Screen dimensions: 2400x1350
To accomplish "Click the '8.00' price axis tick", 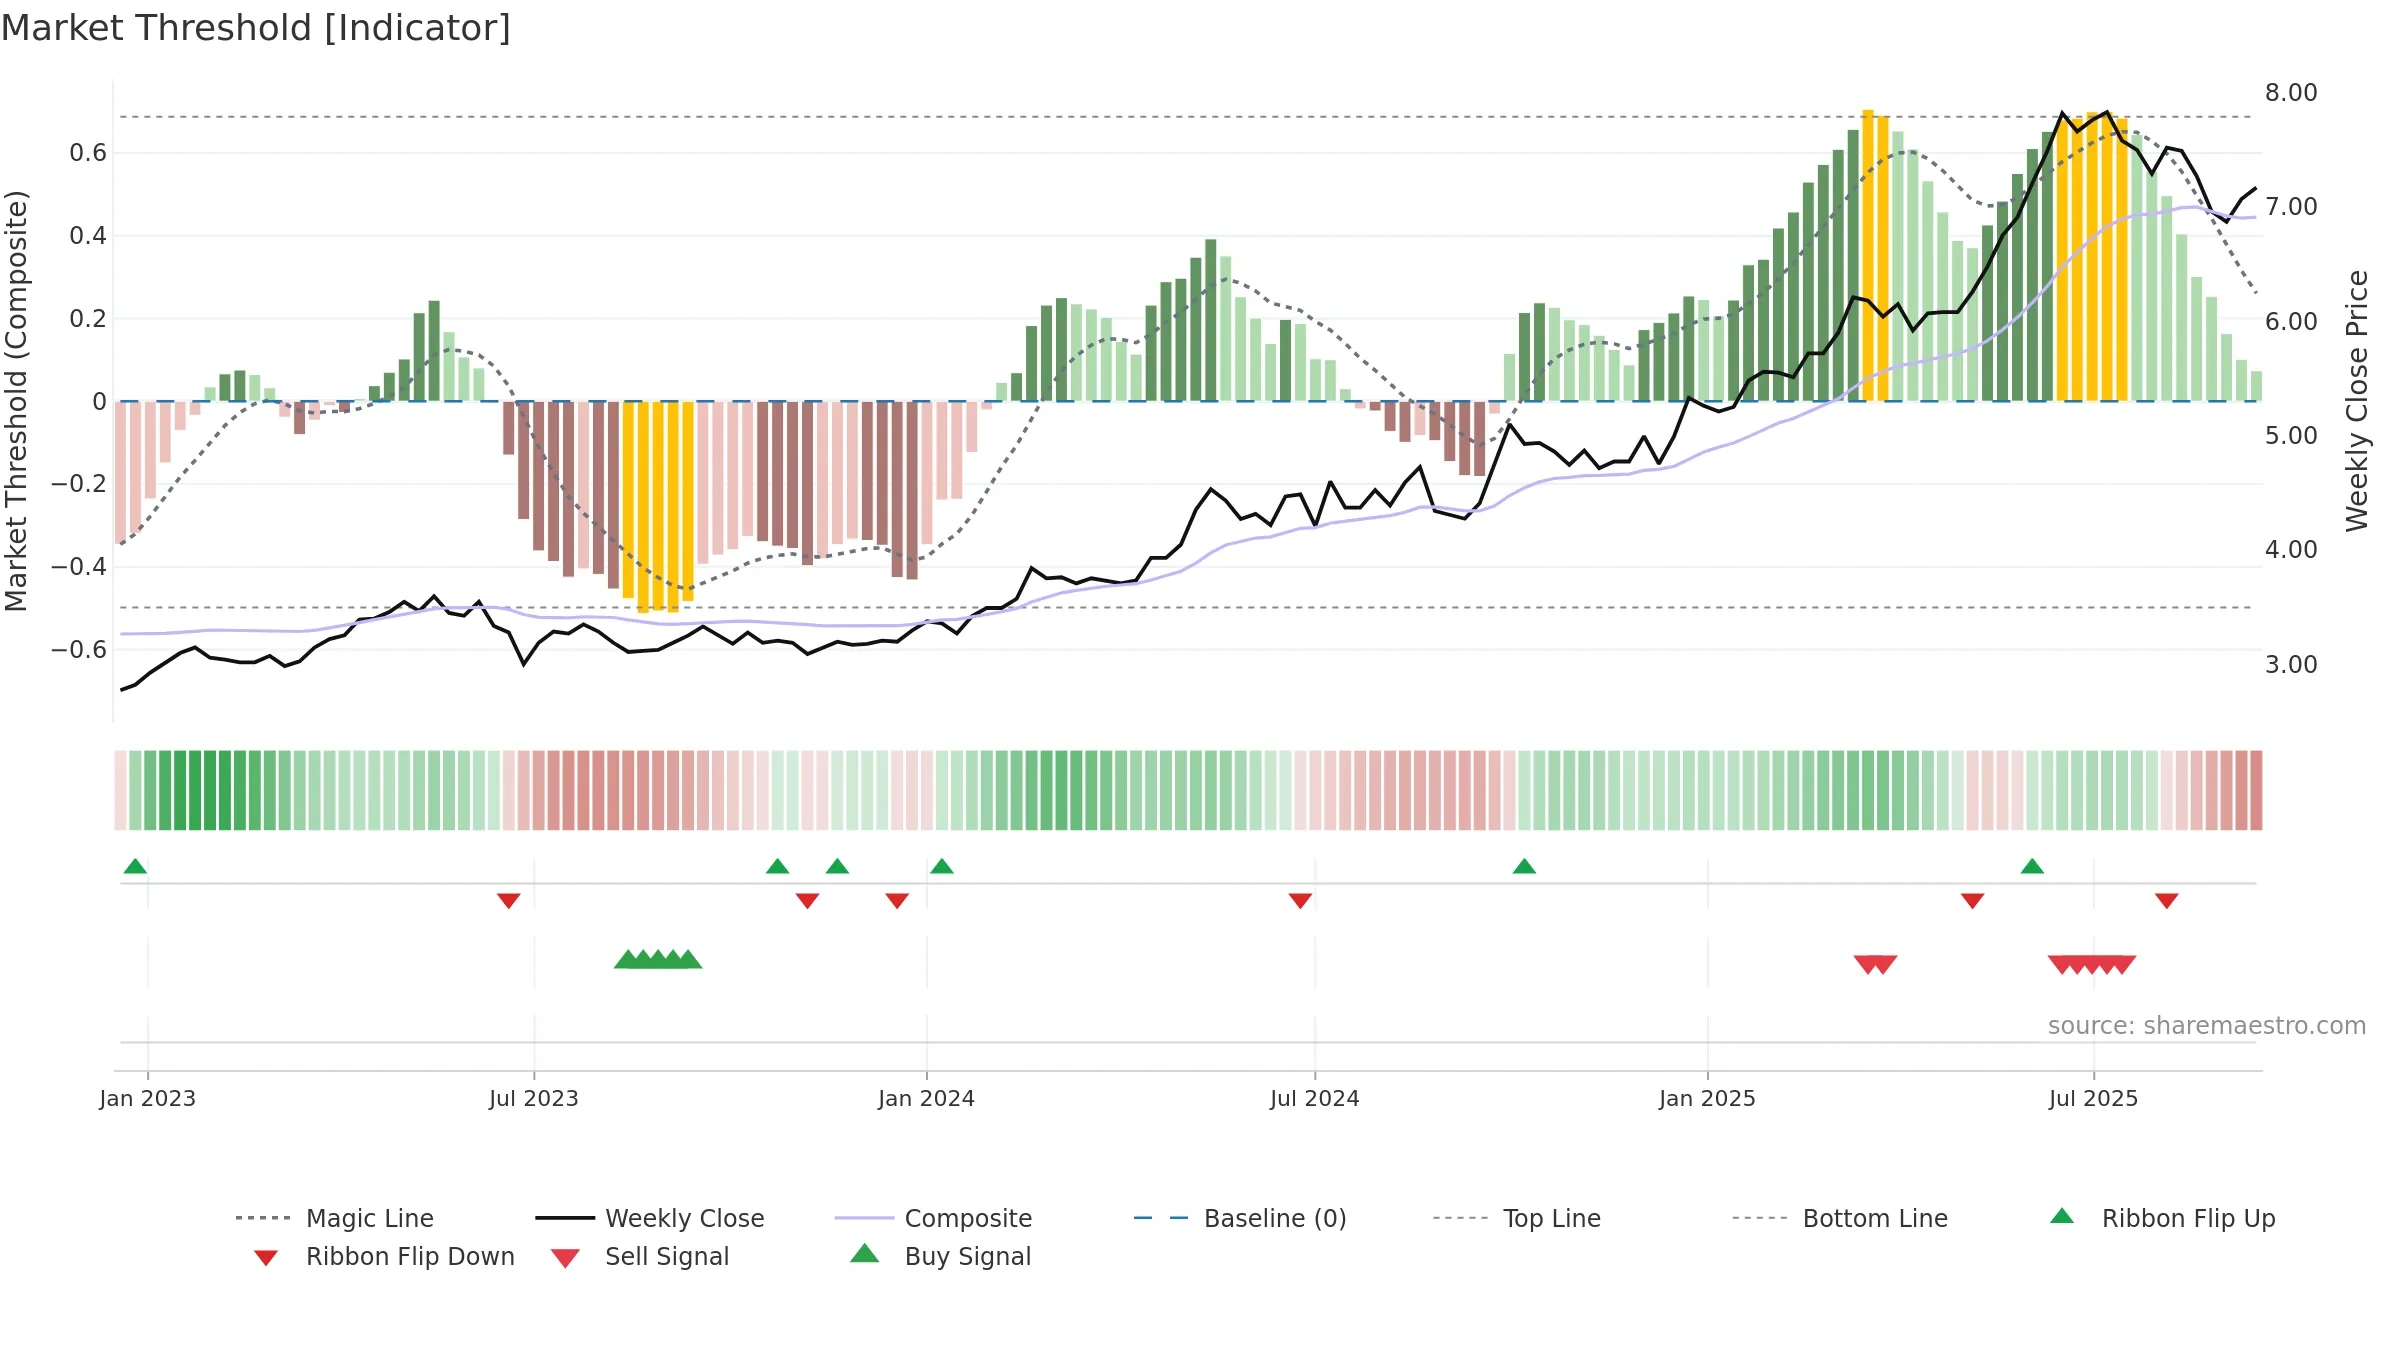I will pos(2291,92).
